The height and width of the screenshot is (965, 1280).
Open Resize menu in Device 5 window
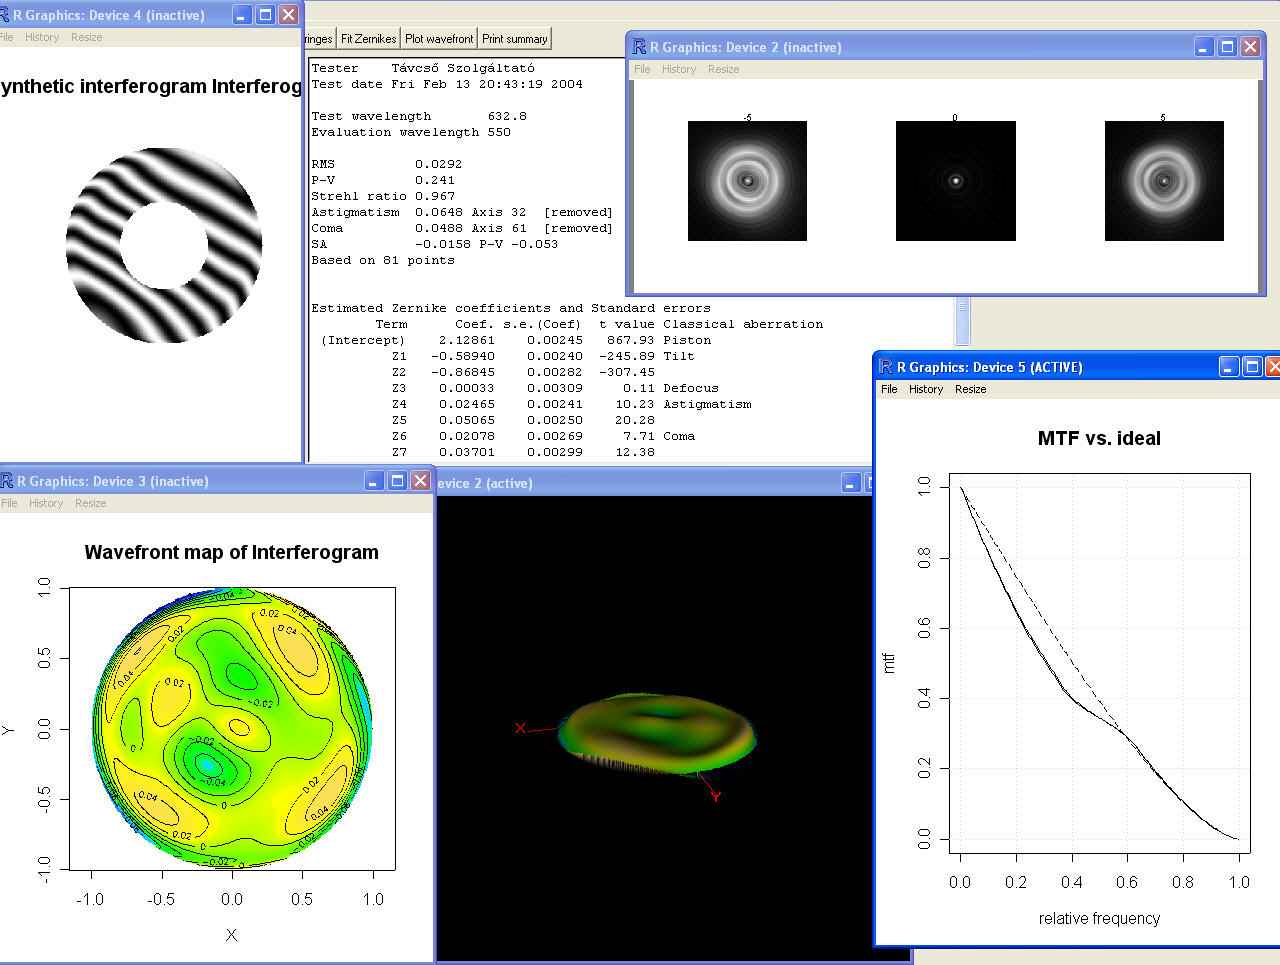pos(970,389)
